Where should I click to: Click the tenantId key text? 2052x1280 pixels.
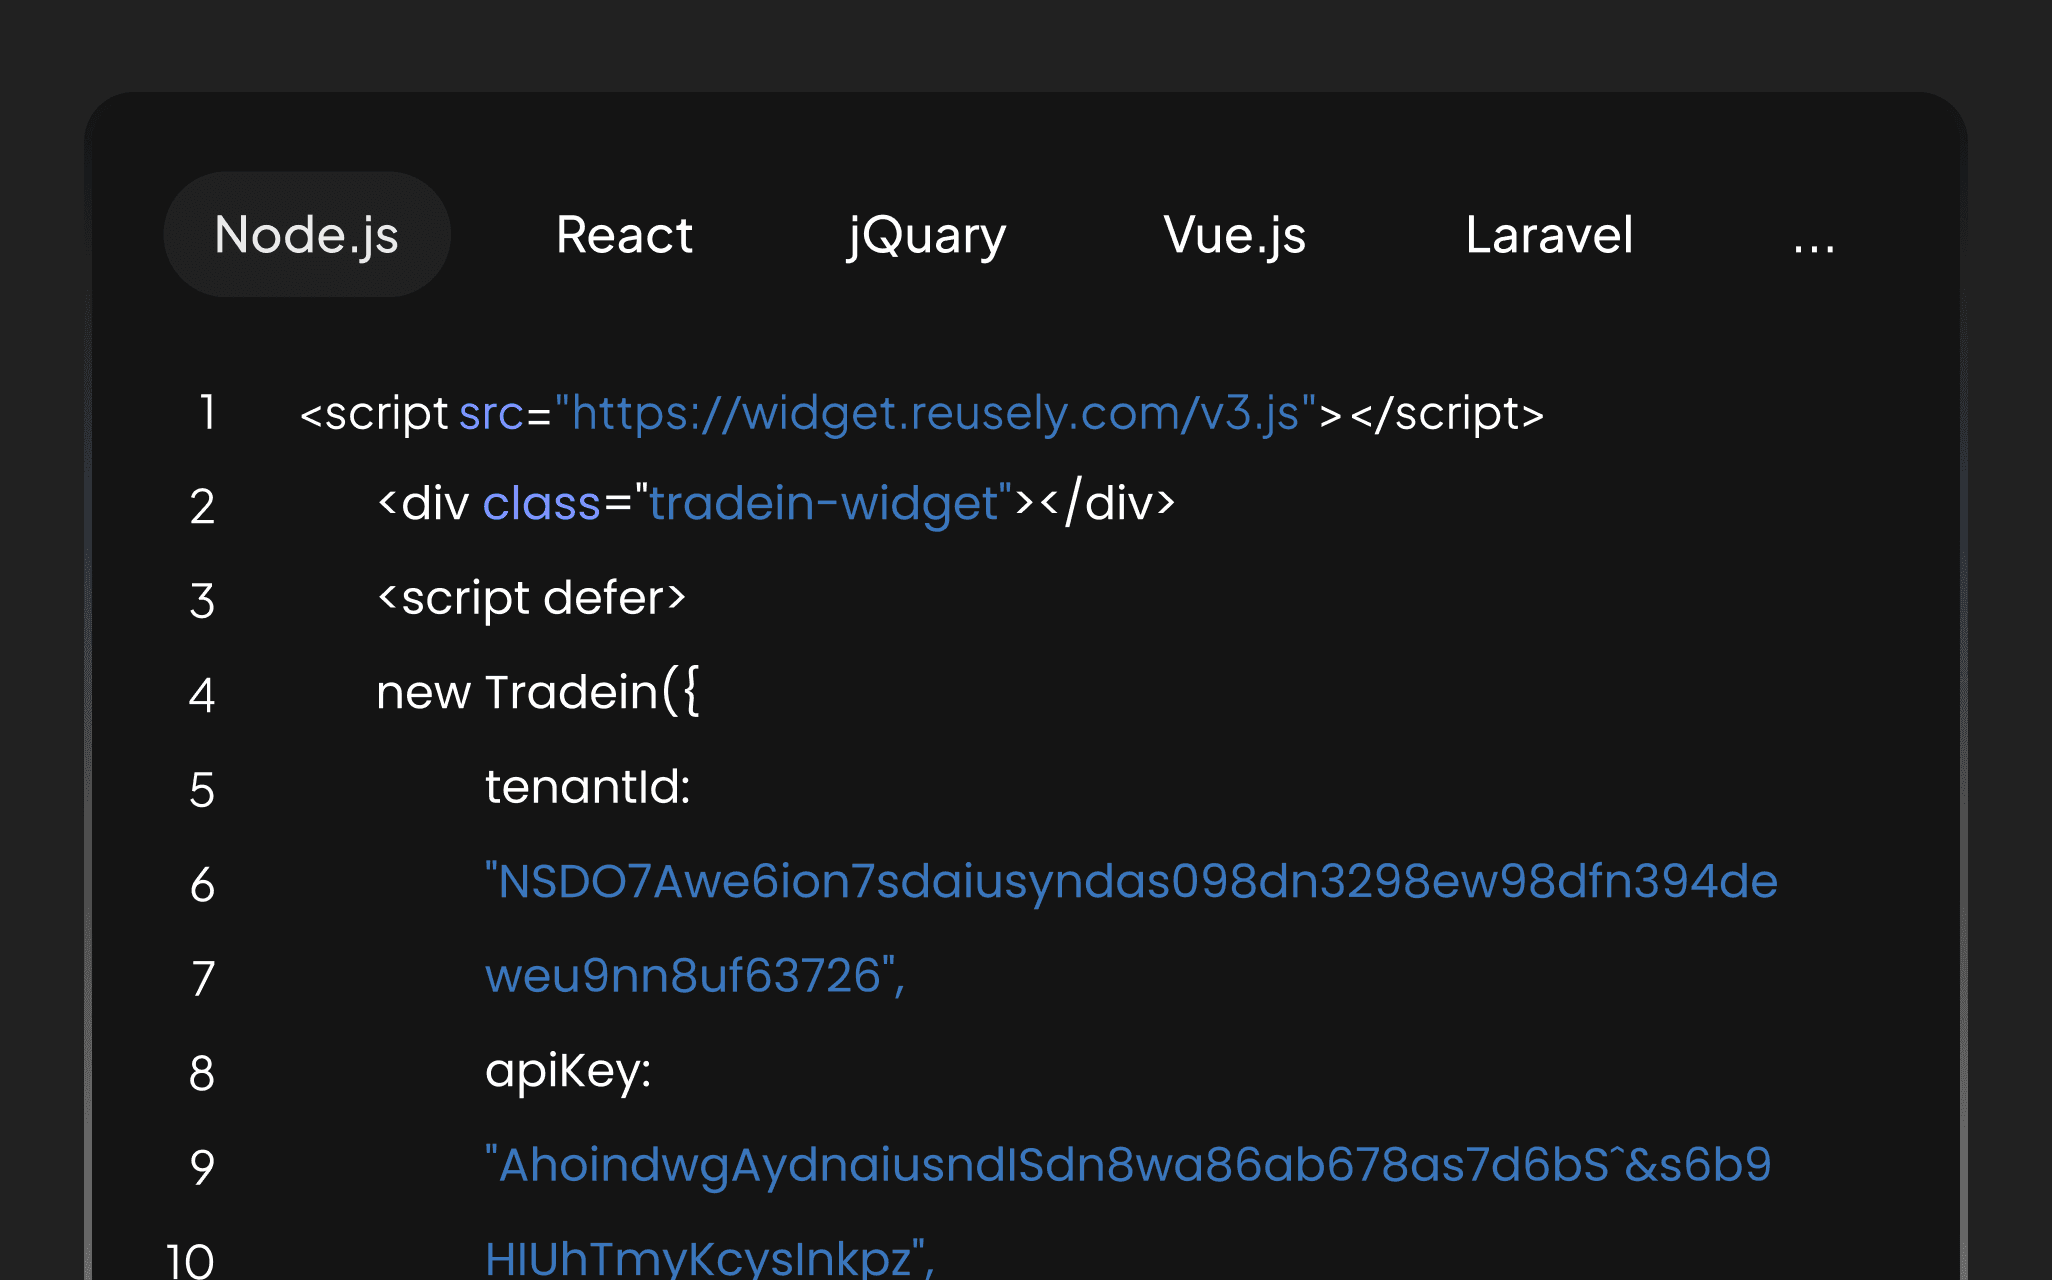click(x=588, y=786)
